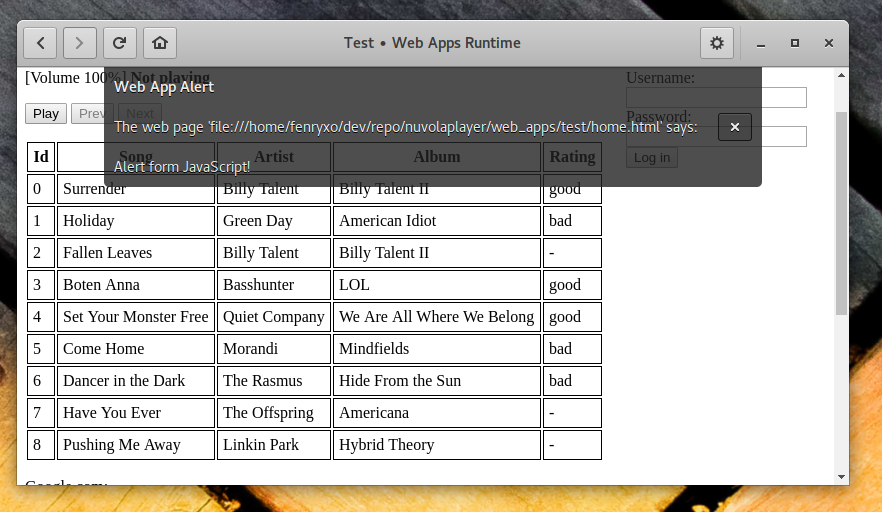Click the 'American Idiot' album cell

coord(437,221)
